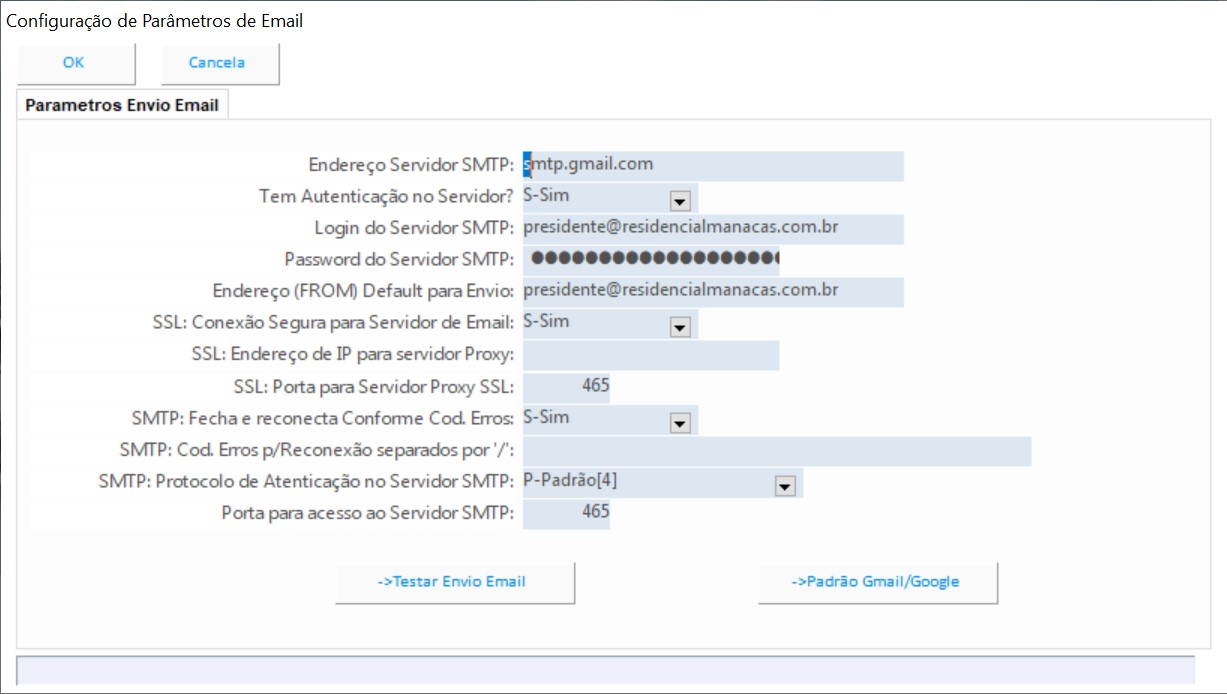Image resolution: width=1227 pixels, height=694 pixels.
Task: Click the SSL proxy port field
Action: [x=566, y=386]
